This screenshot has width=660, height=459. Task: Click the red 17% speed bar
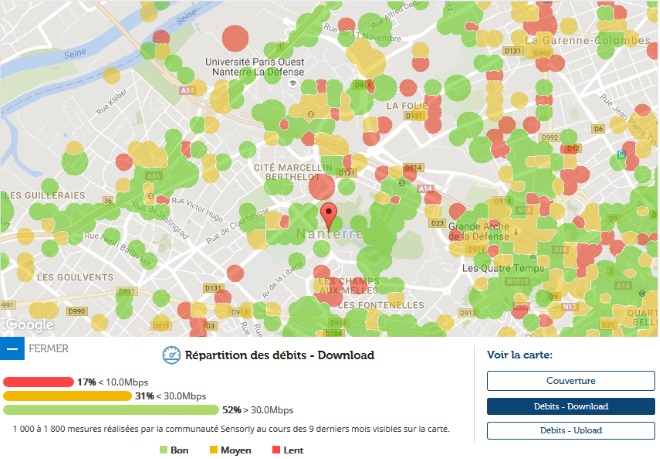pyautogui.click(x=38, y=382)
